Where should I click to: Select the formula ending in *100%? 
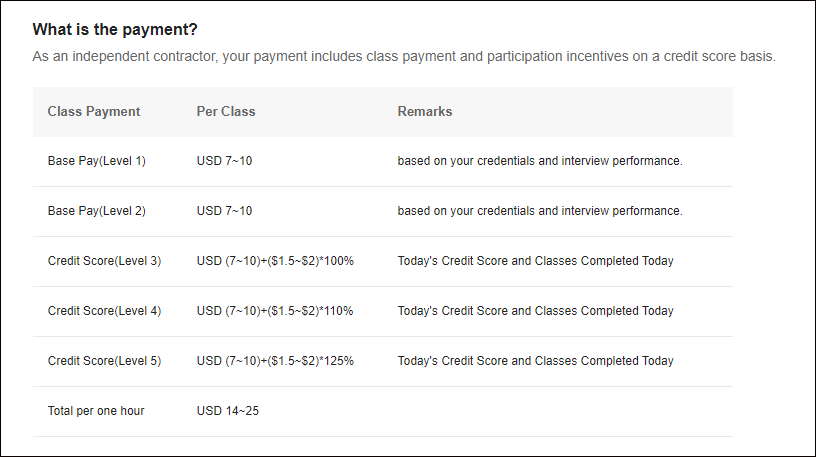pyautogui.click(x=275, y=261)
